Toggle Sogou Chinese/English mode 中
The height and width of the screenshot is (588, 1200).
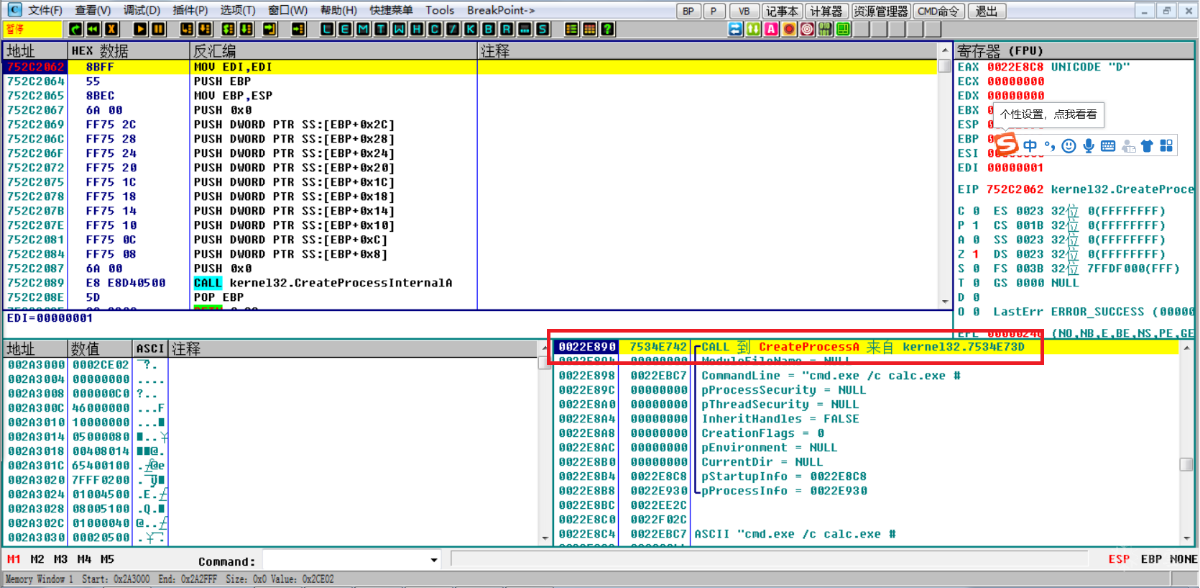point(1031,146)
